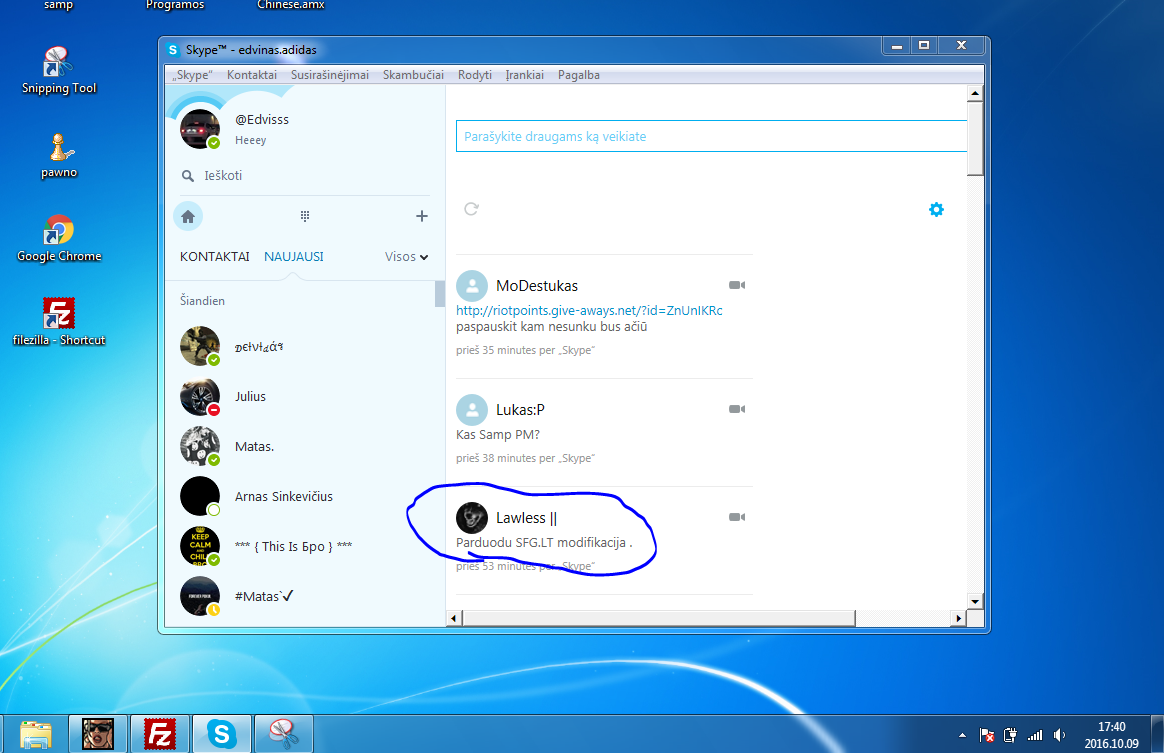Screen dimensions: 1164x753
Task: Start video call with Lawless ||
Action: (736, 517)
